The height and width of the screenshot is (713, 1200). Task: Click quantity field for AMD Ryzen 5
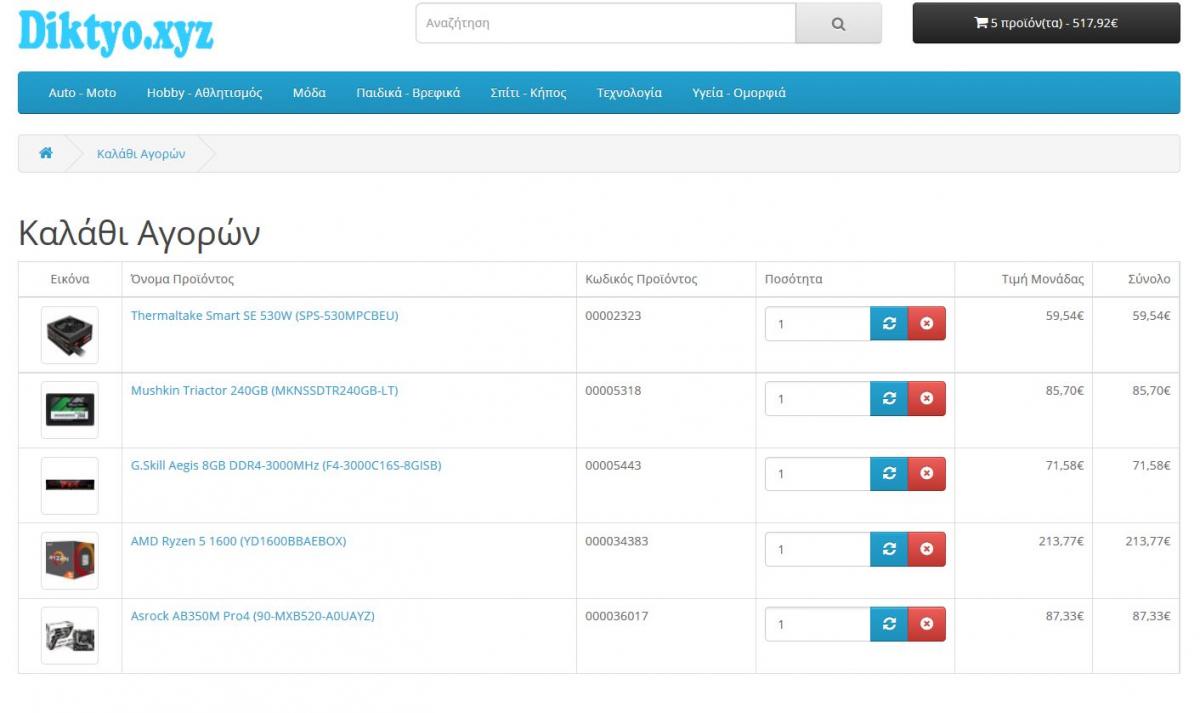click(818, 549)
